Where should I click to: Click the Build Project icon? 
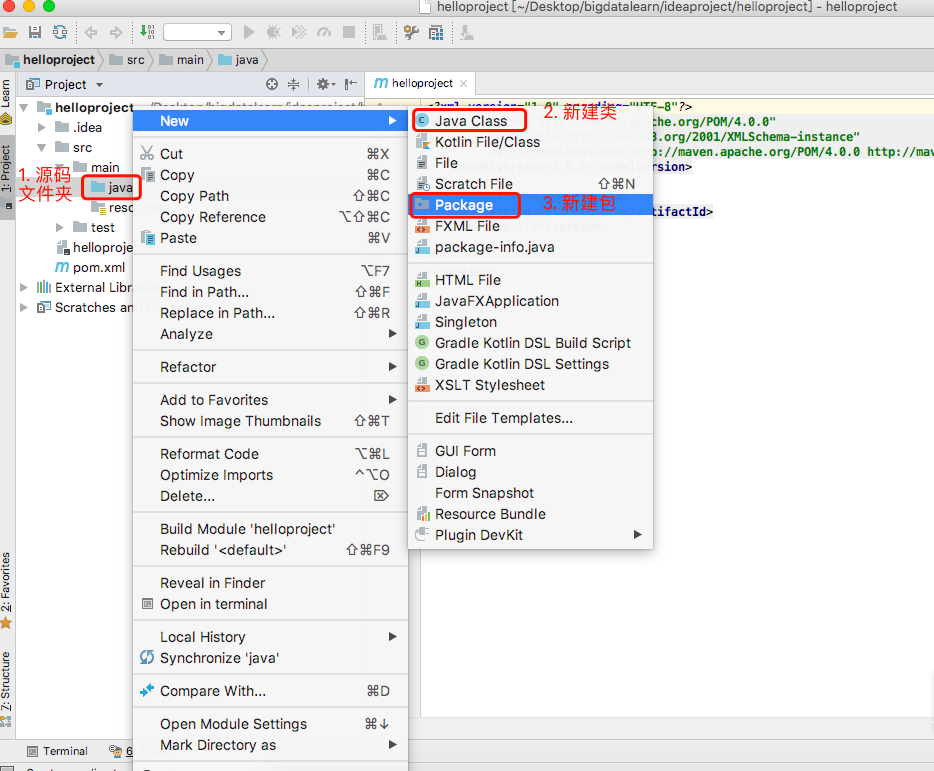point(147,32)
